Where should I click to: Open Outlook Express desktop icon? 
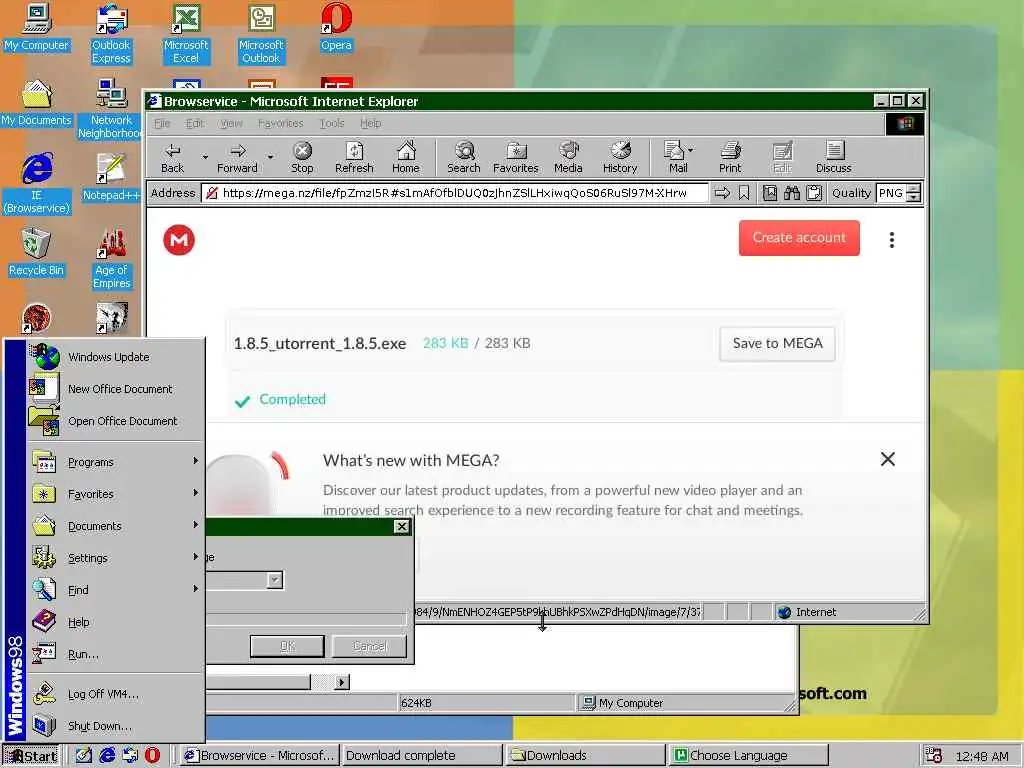[111, 34]
